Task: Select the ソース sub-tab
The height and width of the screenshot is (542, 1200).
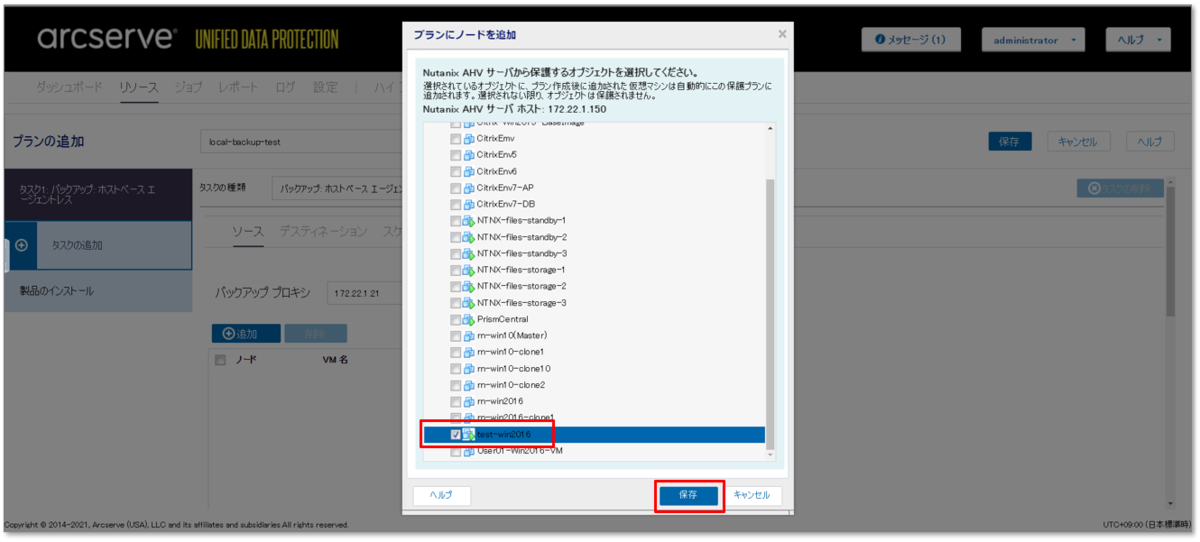Action: coord(248,232)
